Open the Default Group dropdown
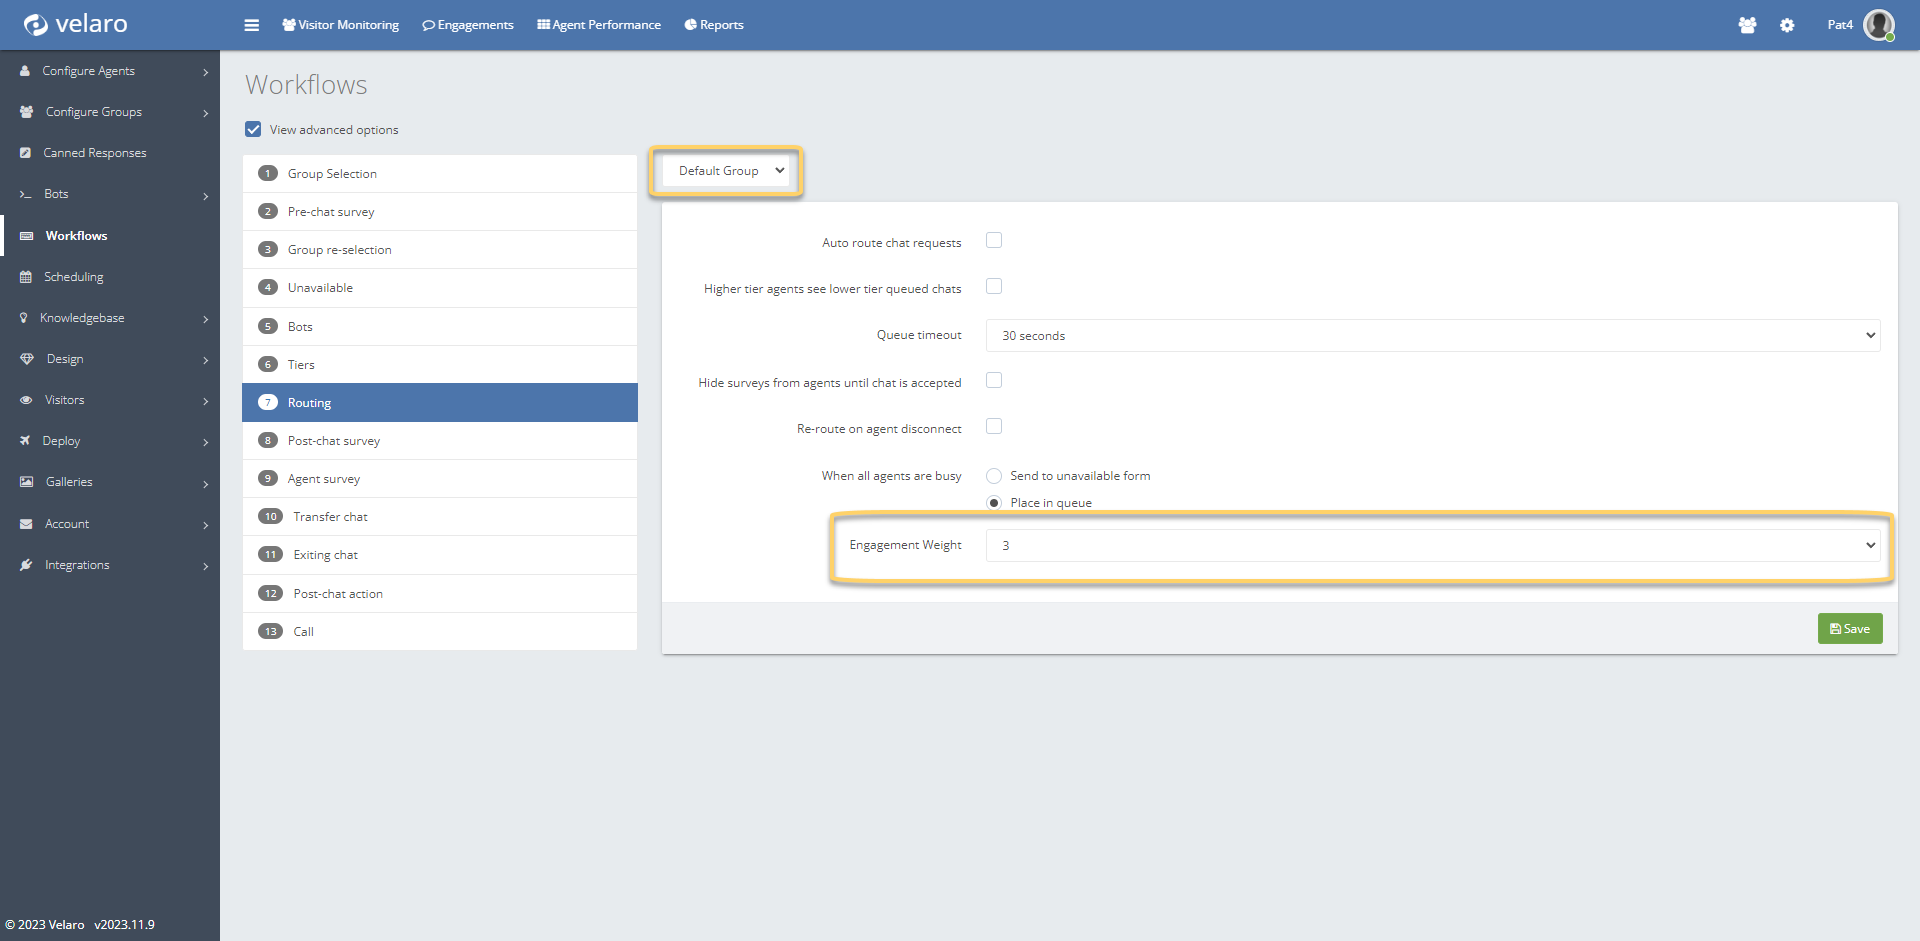This screenshot has width=1920, height=941. click(x=730, y=171)
